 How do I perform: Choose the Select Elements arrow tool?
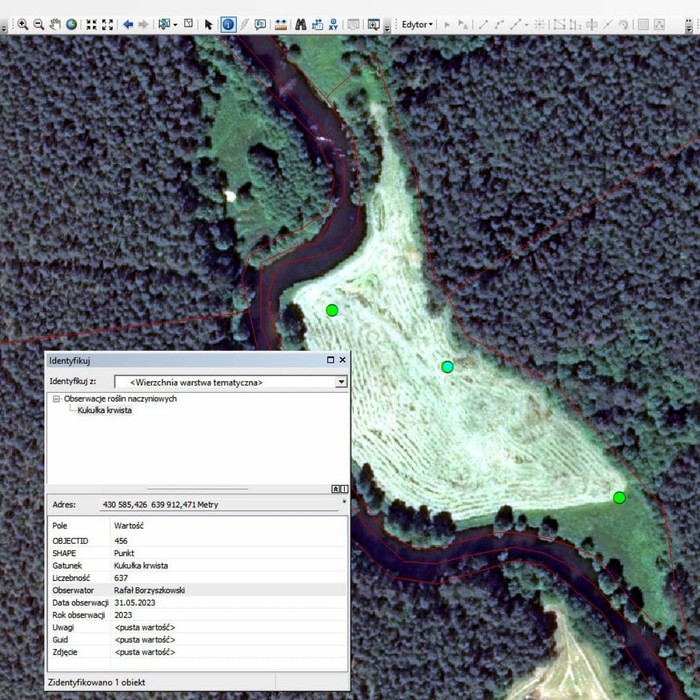209,24
